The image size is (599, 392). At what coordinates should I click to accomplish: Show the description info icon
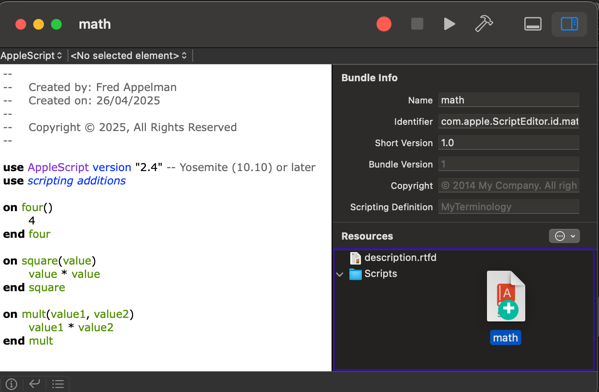(11, 384)
